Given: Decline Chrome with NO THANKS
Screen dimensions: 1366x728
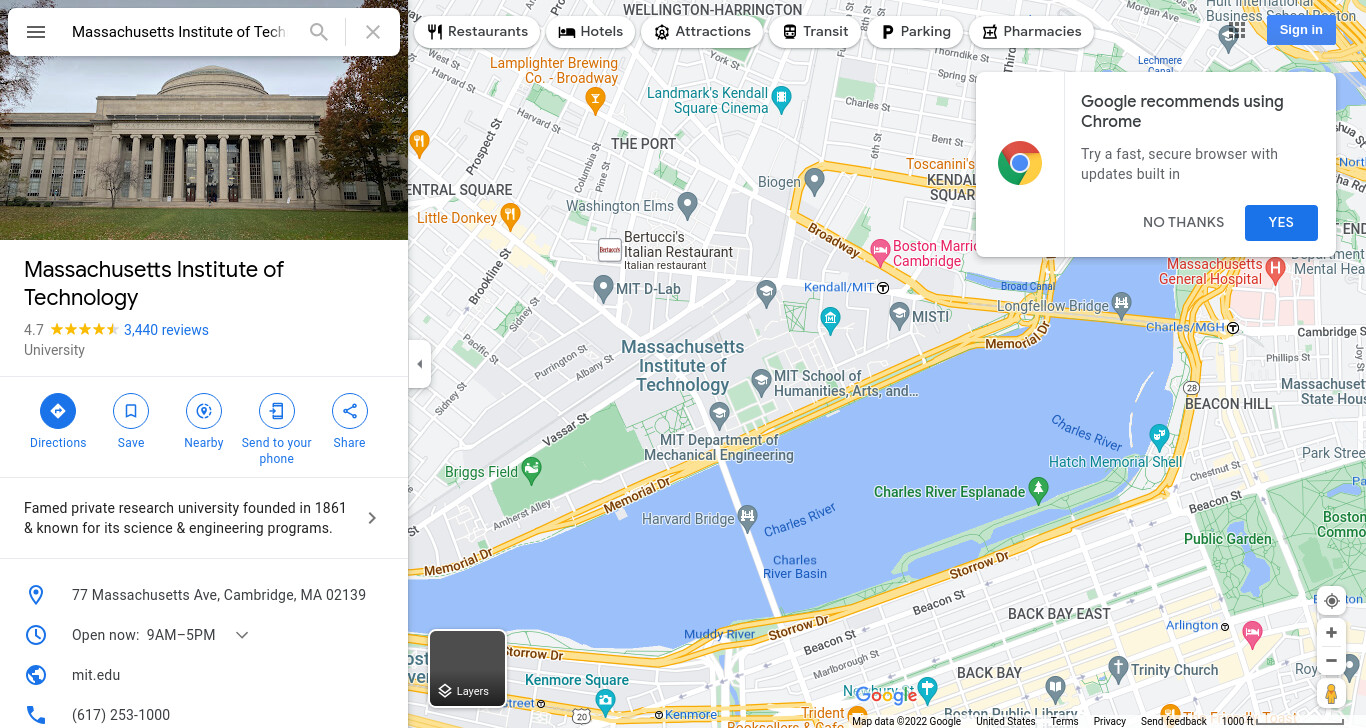Looking at the screenshot, I should (1183, 223).
